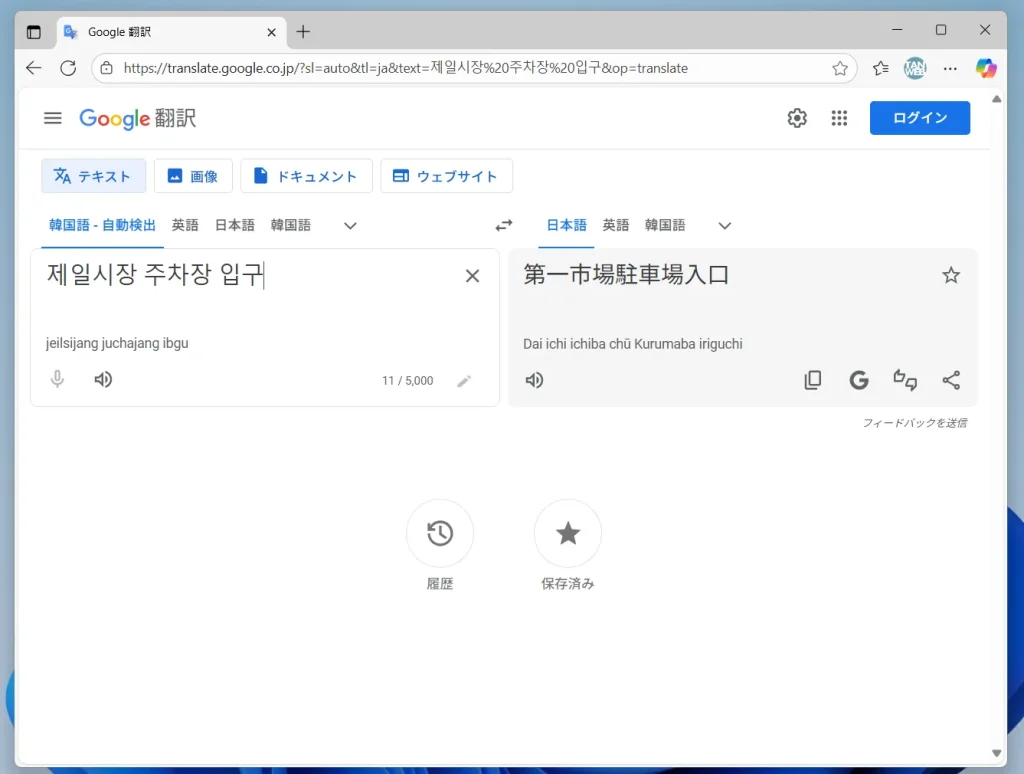This screenshot has width=1024, height=774.
Task: Switch to the 画像 image translation tab
Action: pyautogui.click(x=193, y=176)
